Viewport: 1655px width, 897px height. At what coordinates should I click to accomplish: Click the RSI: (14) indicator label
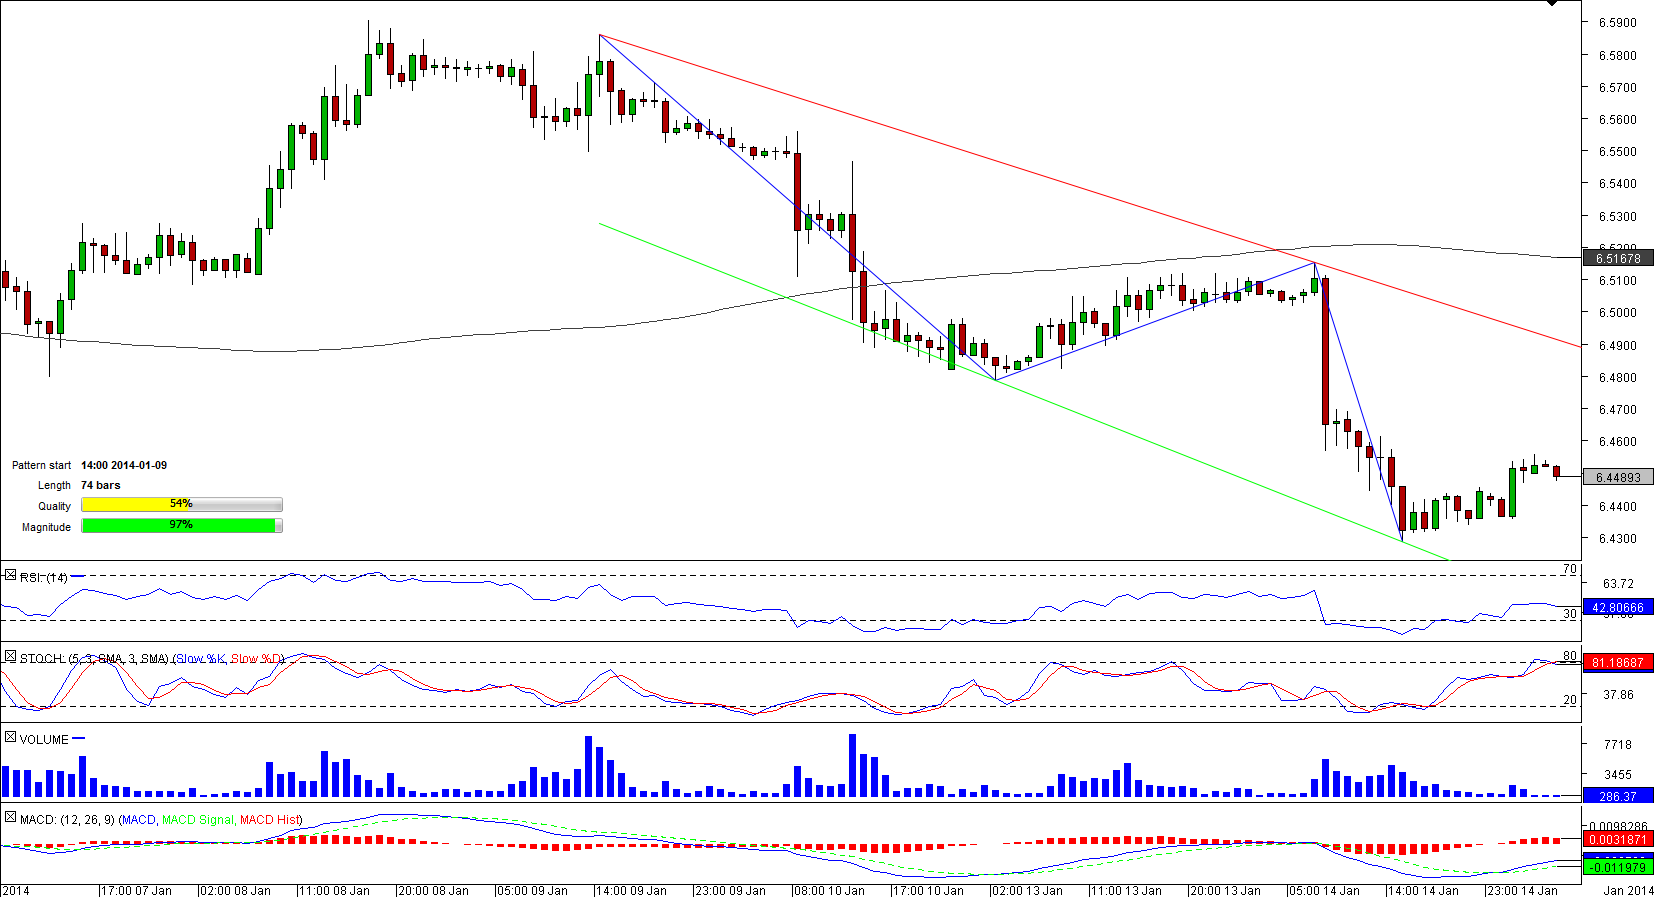(44, 578)
